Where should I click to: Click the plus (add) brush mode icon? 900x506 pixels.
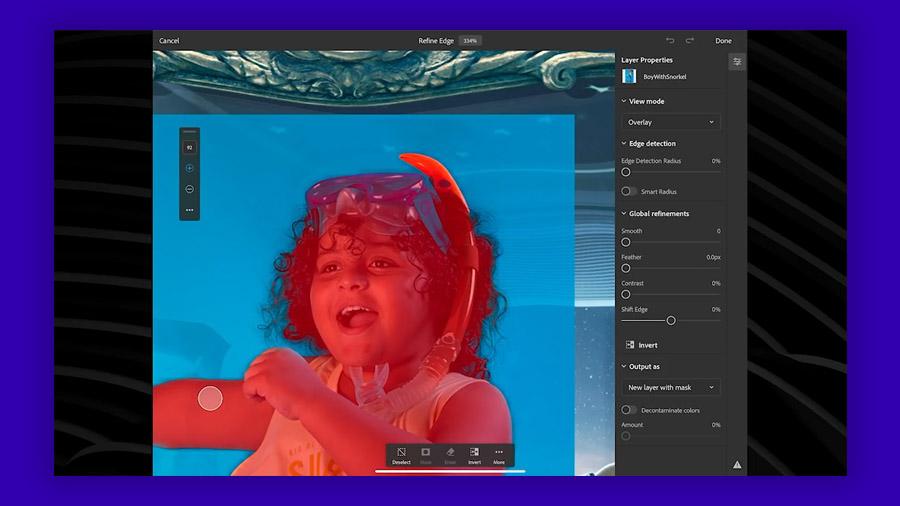tap(189, 168)
